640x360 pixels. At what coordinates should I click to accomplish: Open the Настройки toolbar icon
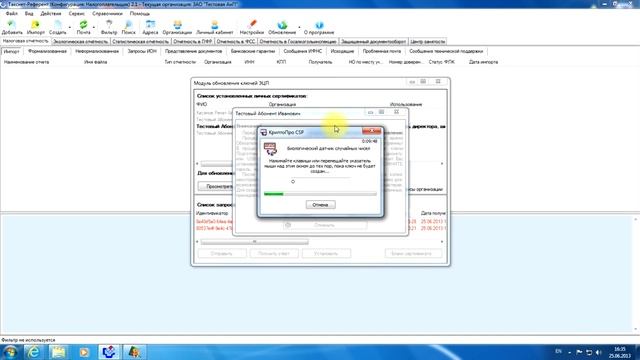[x=252, y=27]
